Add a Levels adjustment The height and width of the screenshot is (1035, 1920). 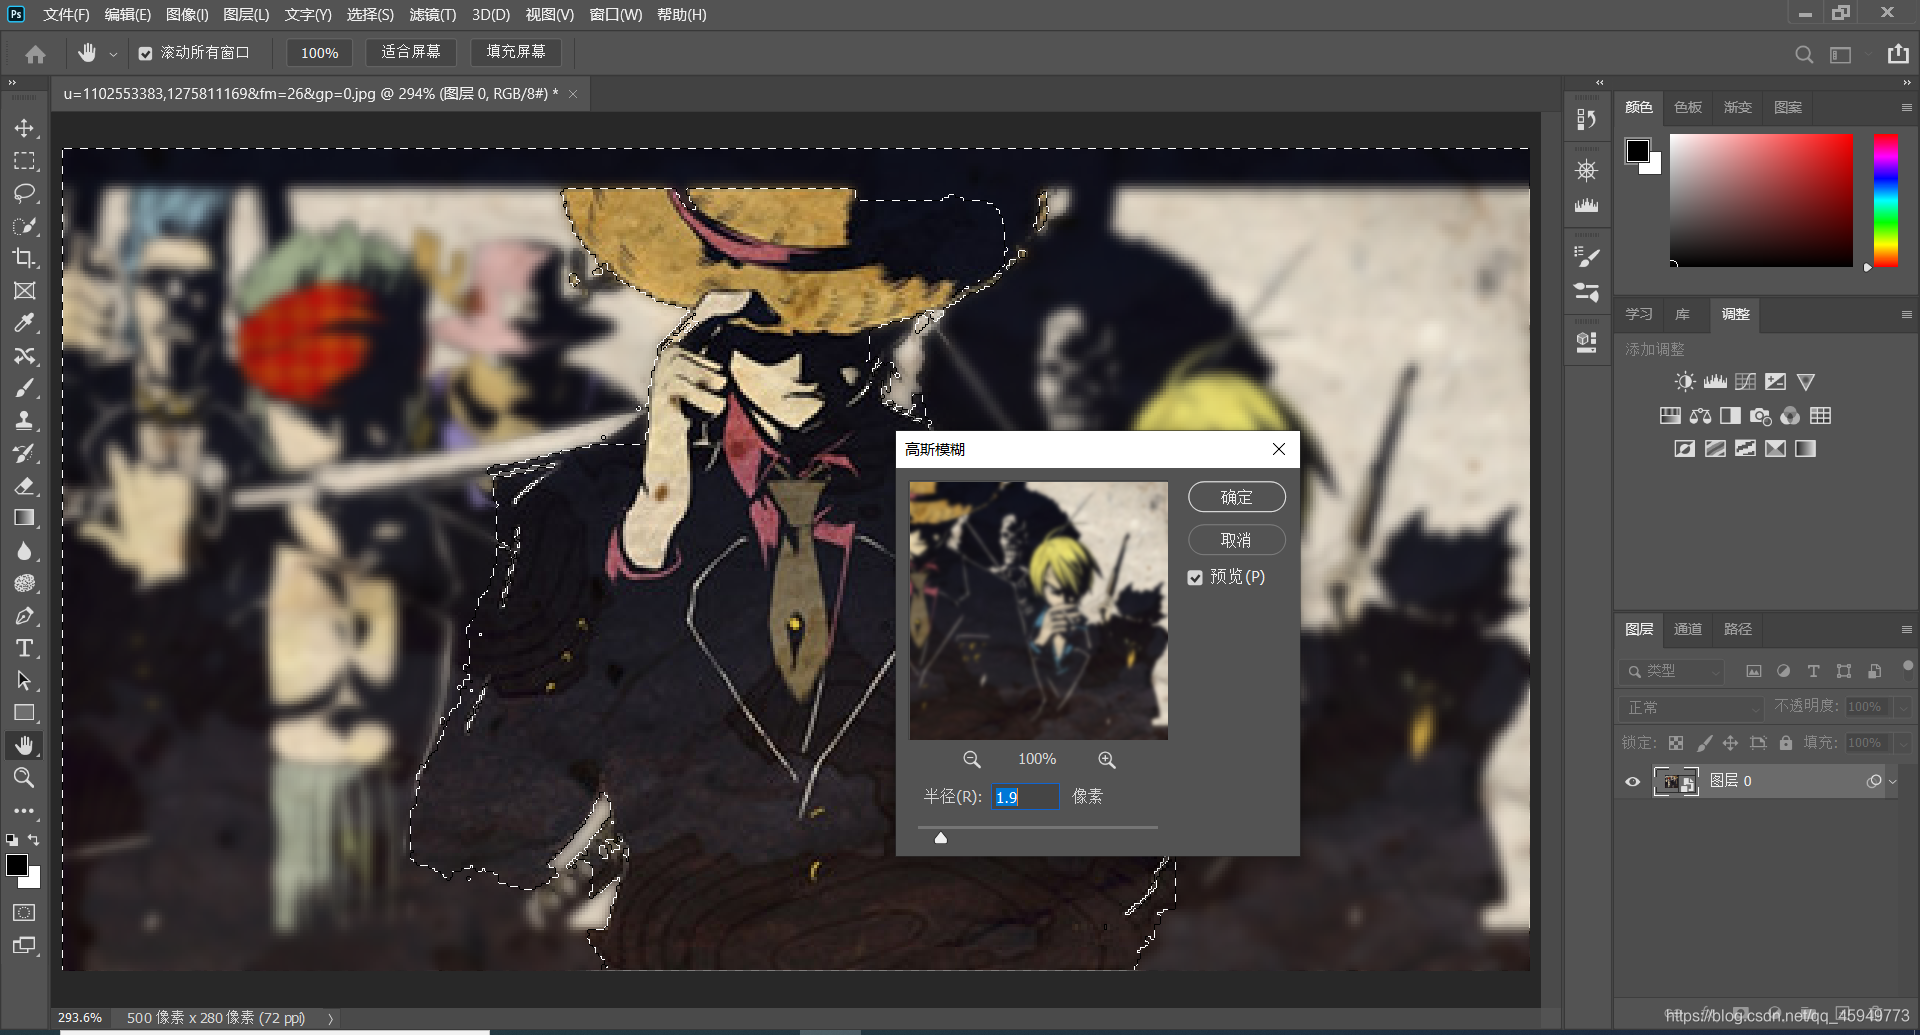point(1715,382)
